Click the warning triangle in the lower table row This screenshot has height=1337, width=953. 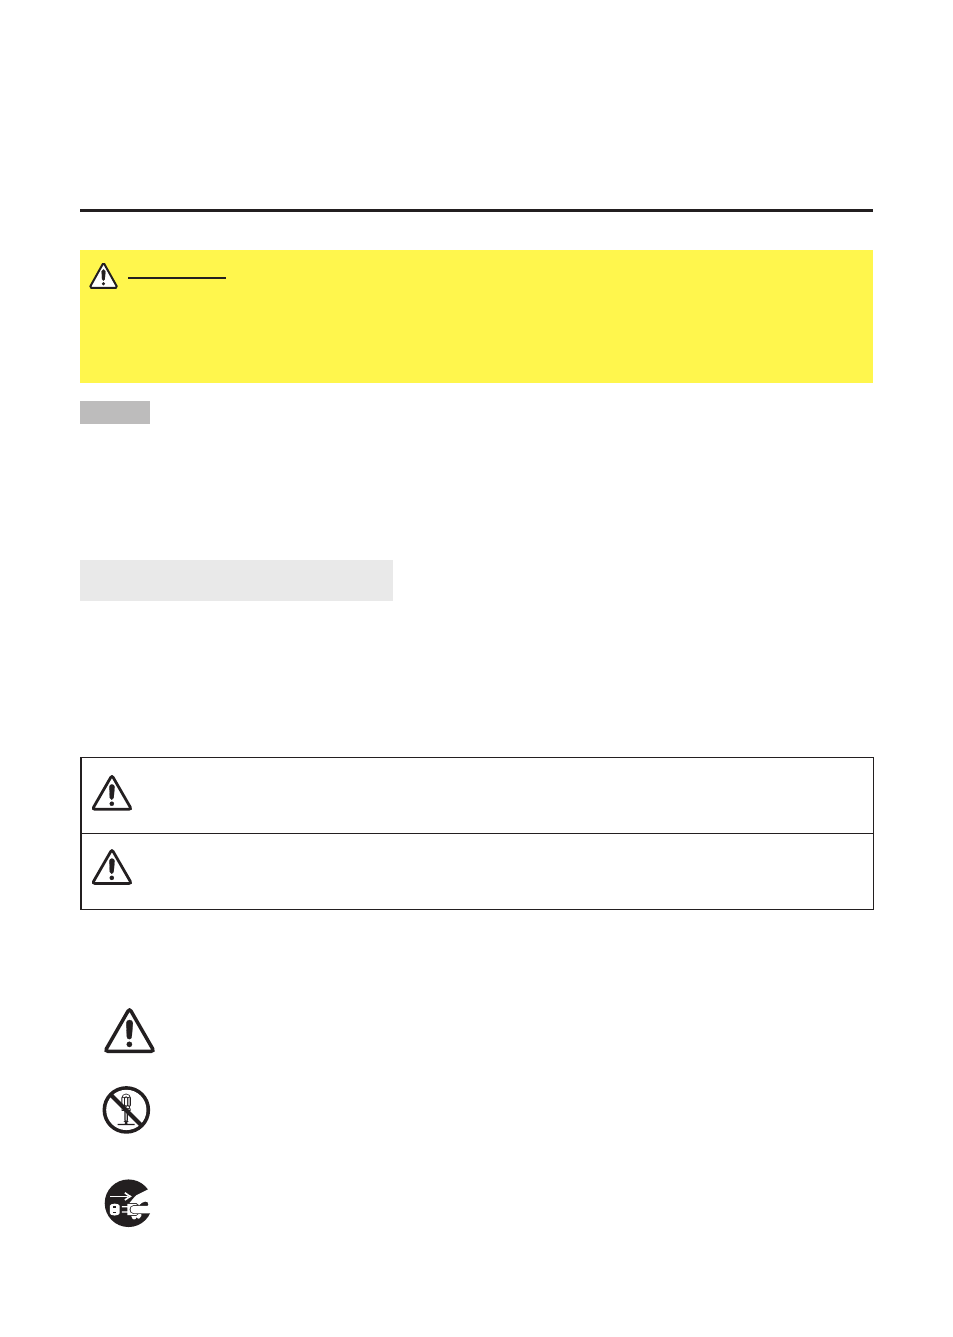[112, 867]
